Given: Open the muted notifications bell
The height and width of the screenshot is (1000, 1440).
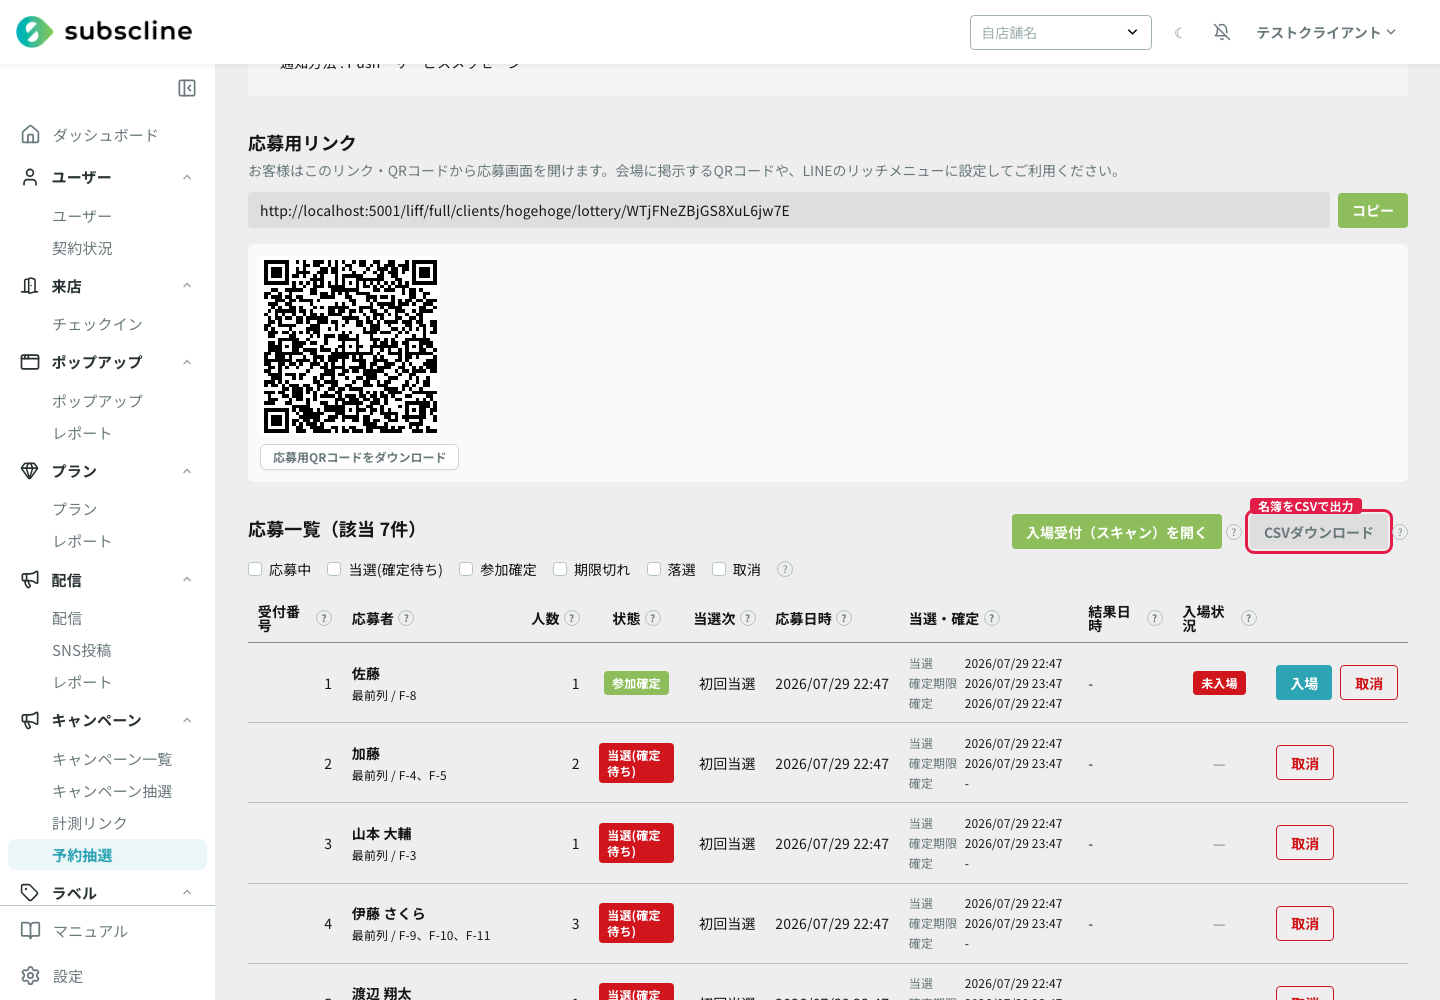Looking at the screenshot, I should click(1222, 32).
